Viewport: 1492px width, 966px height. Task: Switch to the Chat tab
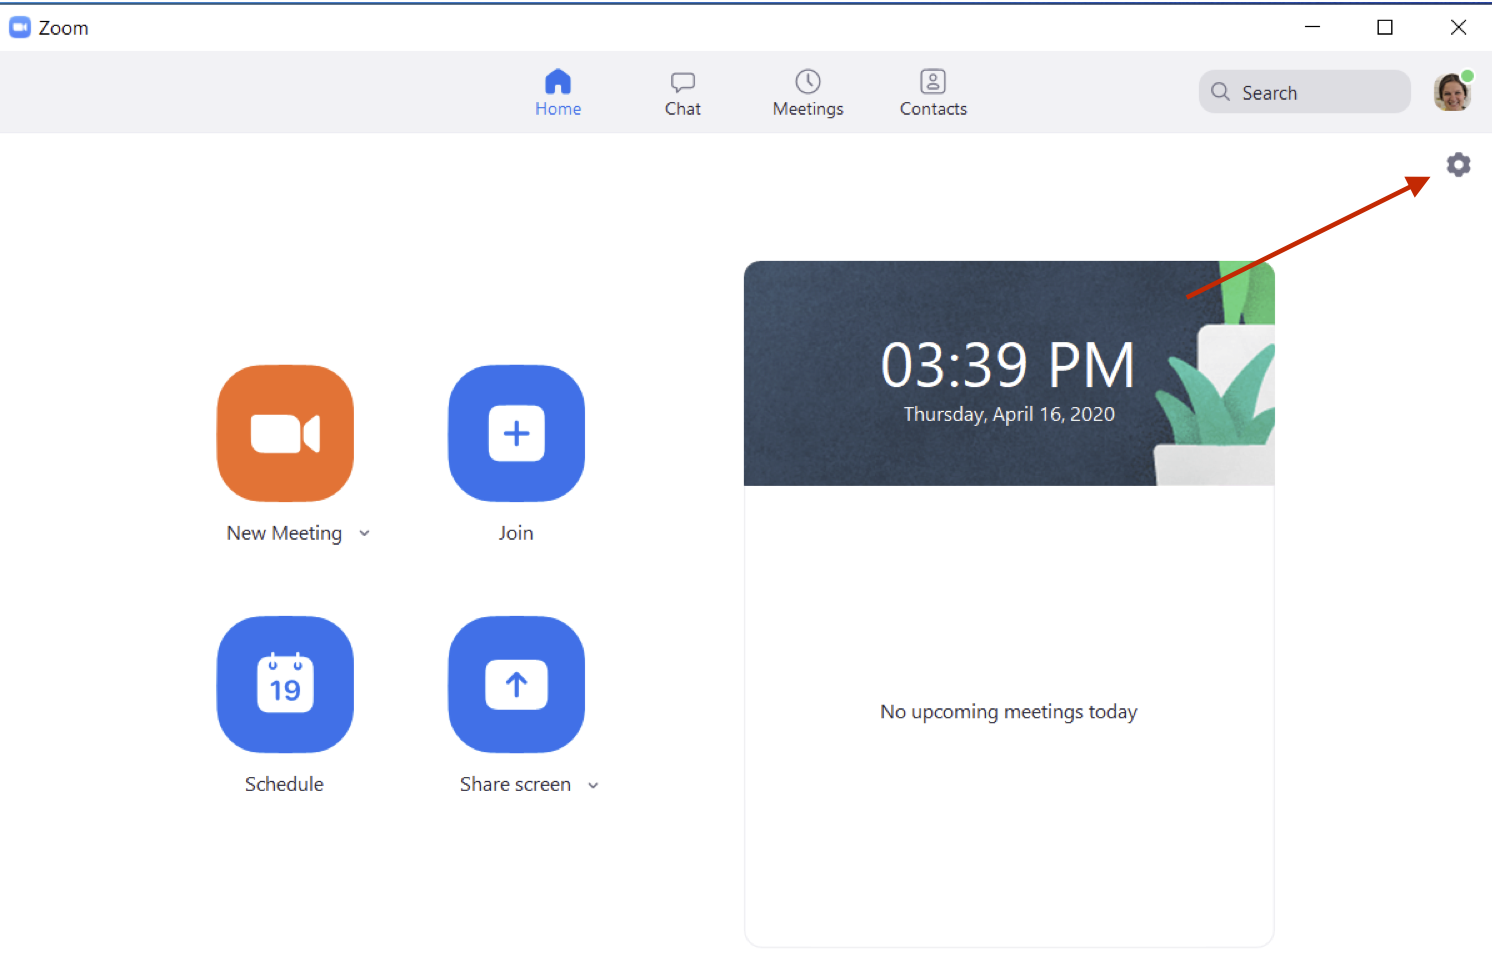click(x=682, y=108)
